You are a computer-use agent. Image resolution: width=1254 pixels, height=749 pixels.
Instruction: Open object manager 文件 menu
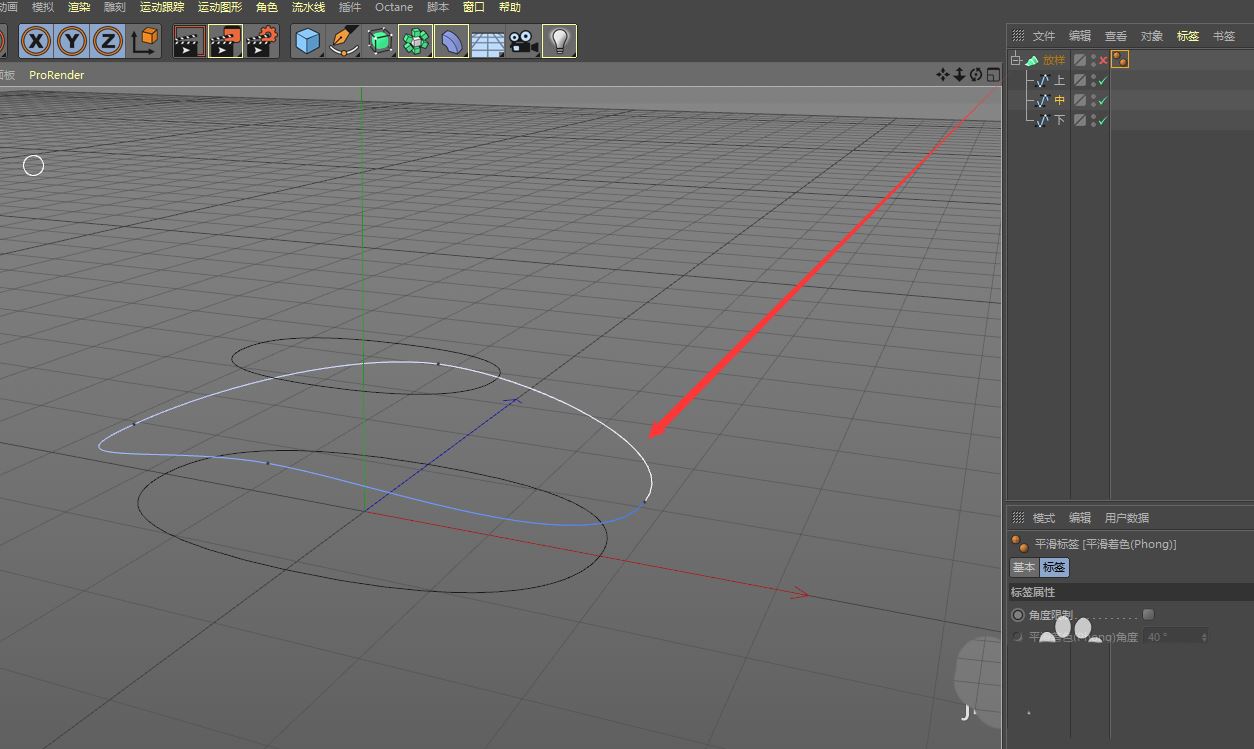pos(1044,36)
